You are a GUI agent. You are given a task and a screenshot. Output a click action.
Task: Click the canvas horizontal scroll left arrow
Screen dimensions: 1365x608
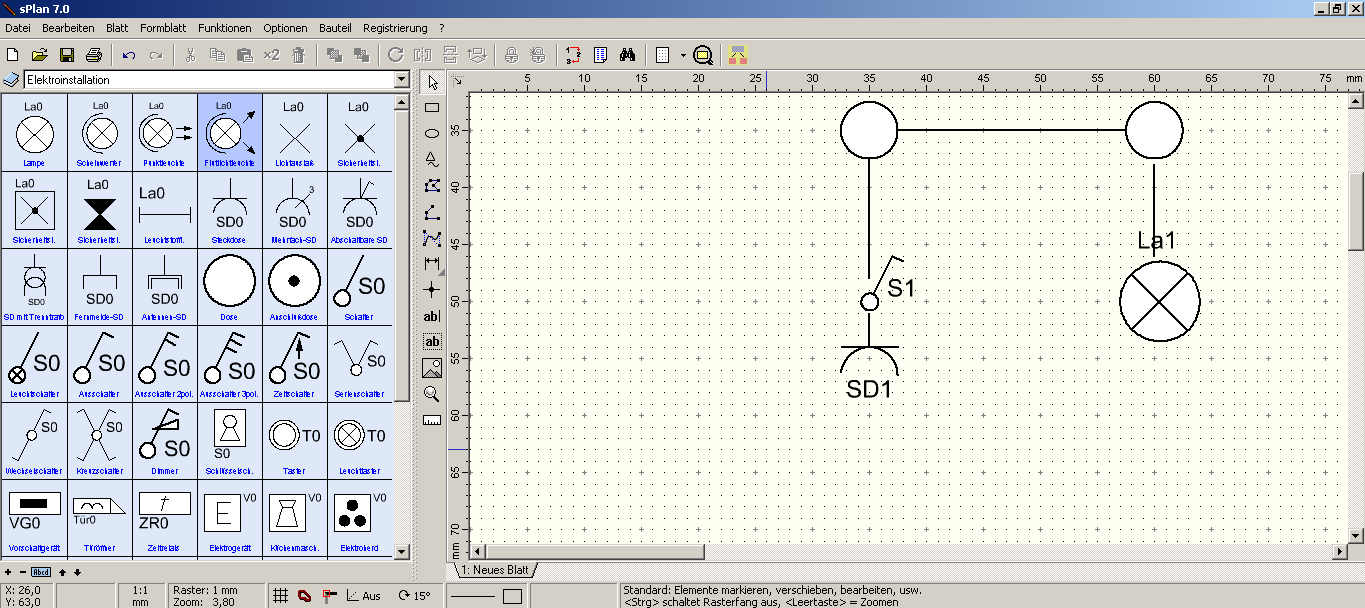479,551
